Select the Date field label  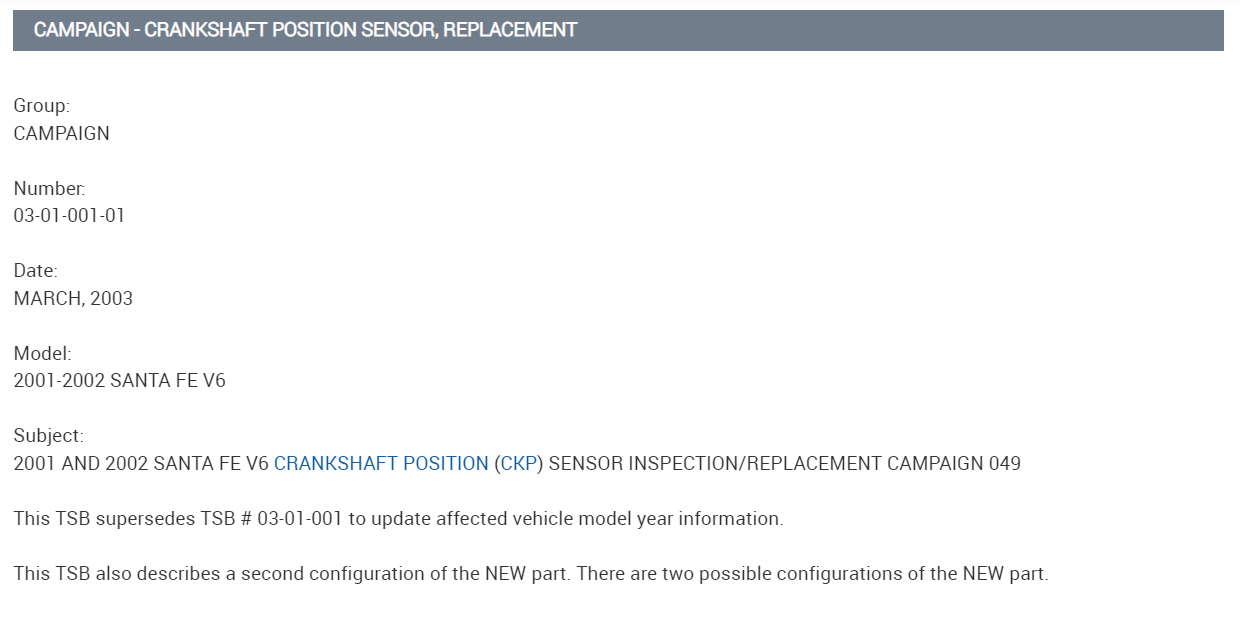[x=36, y=271]
